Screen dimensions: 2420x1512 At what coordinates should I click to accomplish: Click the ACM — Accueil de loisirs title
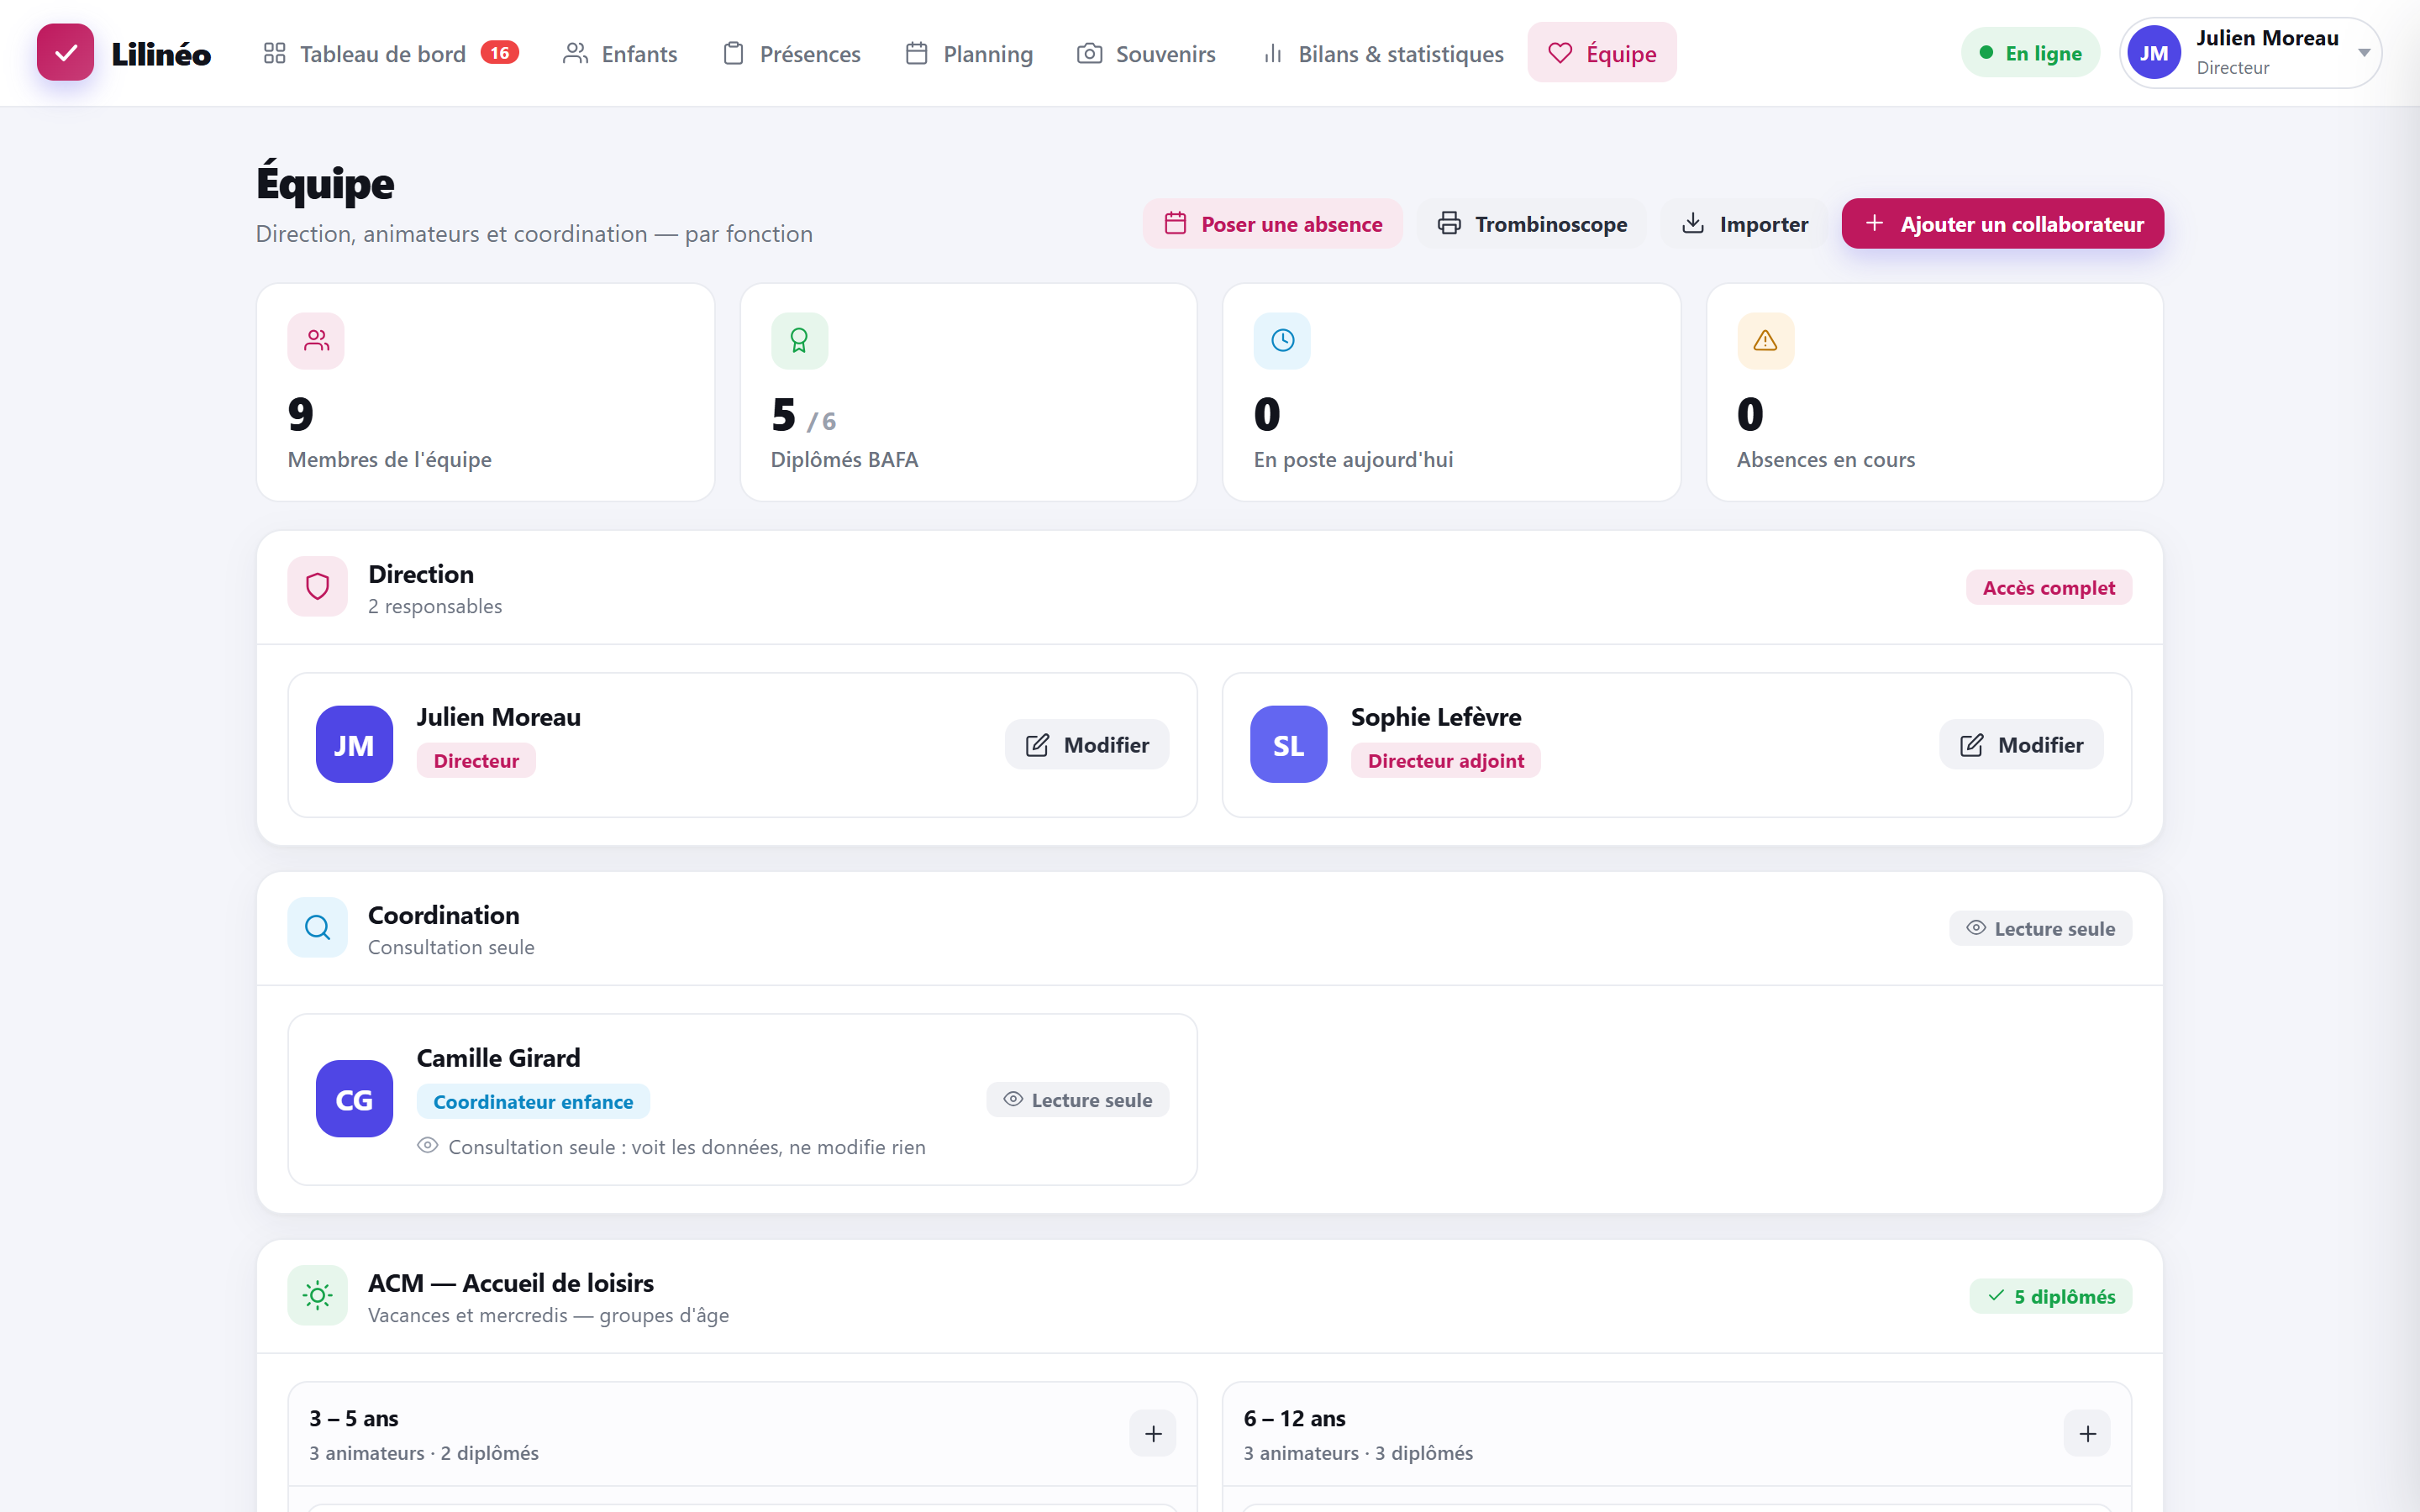click(x=510, y=1283)
